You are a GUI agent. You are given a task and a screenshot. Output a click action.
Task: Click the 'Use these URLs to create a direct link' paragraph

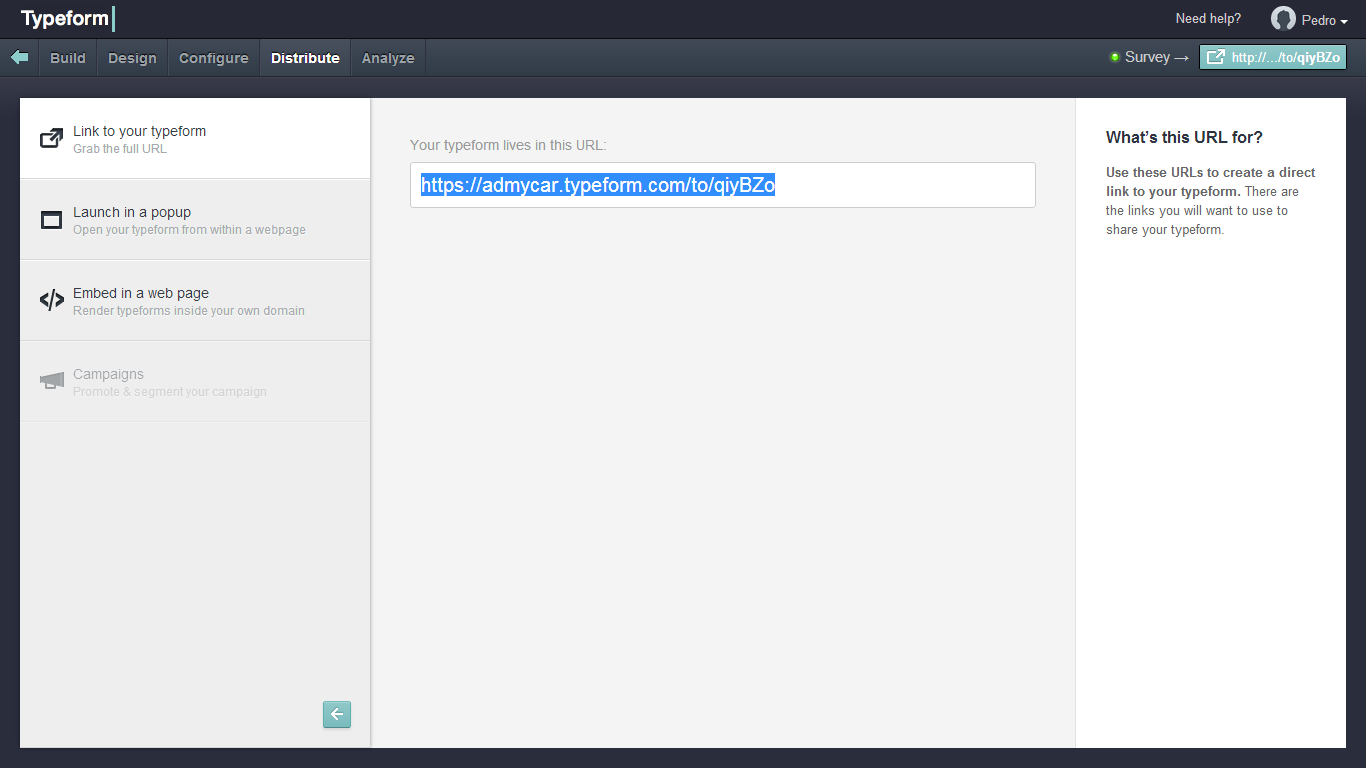(1211, 201)
